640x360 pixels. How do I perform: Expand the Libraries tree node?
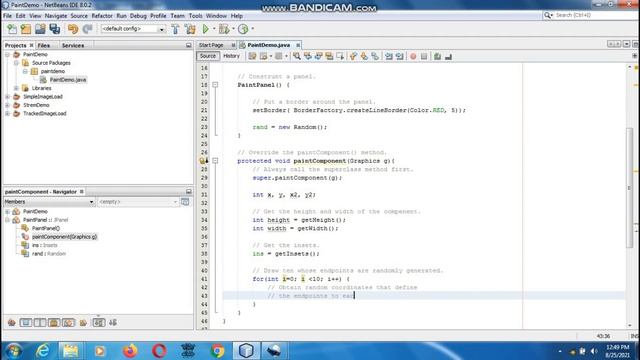(x=16, y=88)
